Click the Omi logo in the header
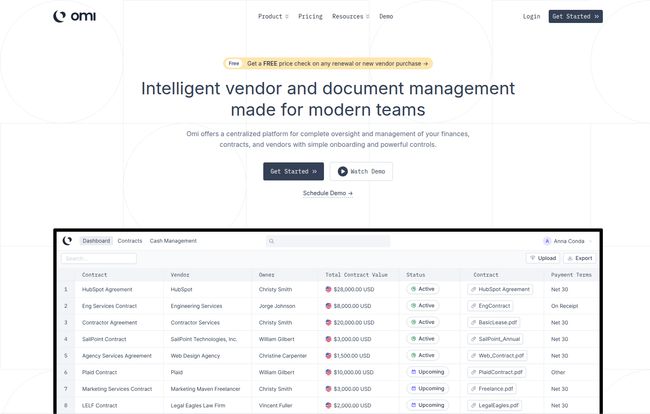 click(75, 16)
